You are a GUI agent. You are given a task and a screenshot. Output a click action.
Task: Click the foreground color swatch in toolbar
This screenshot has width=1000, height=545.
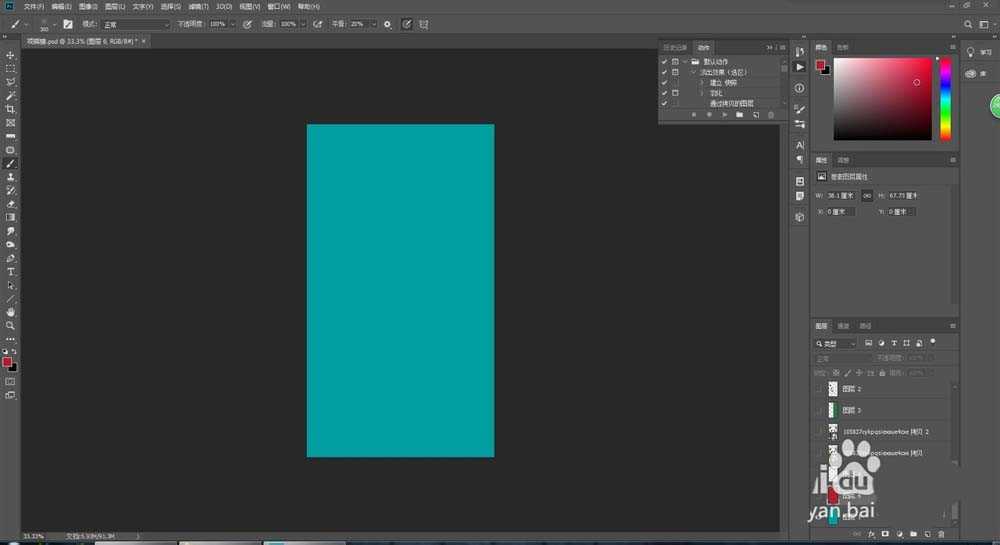7,362
